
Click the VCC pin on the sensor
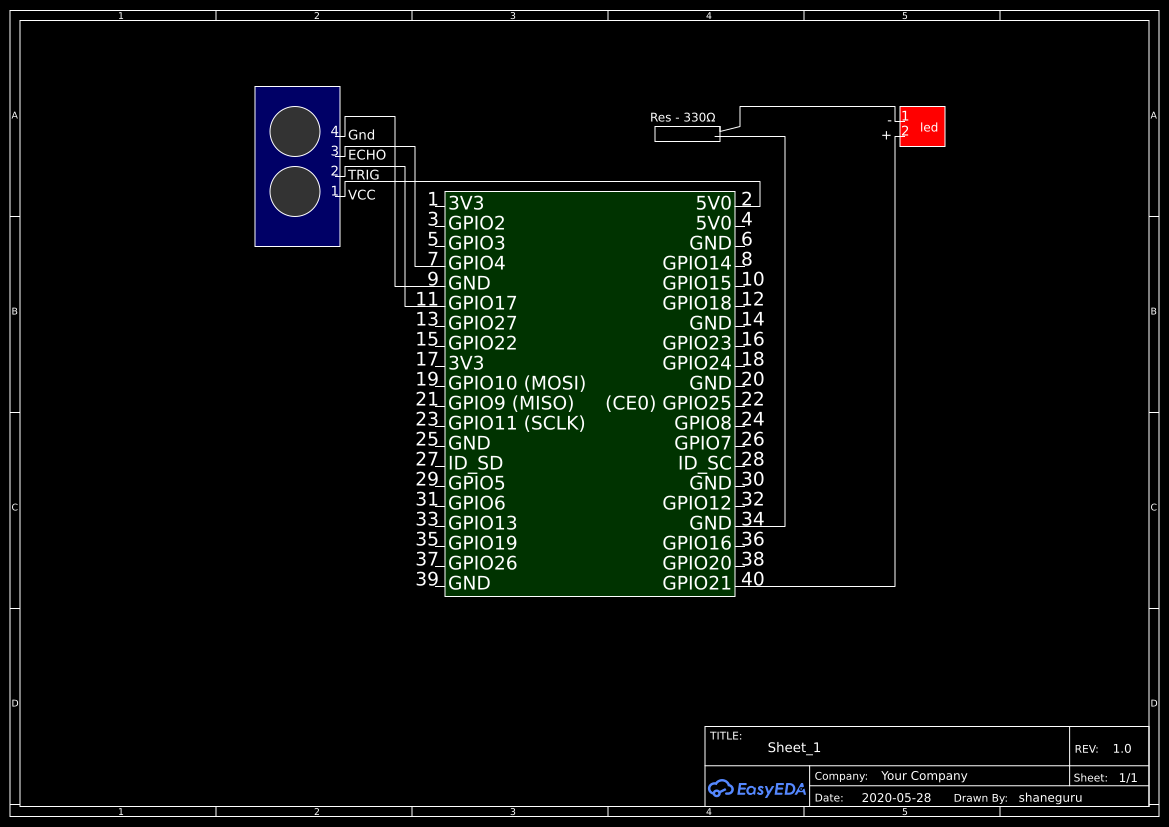361,195
